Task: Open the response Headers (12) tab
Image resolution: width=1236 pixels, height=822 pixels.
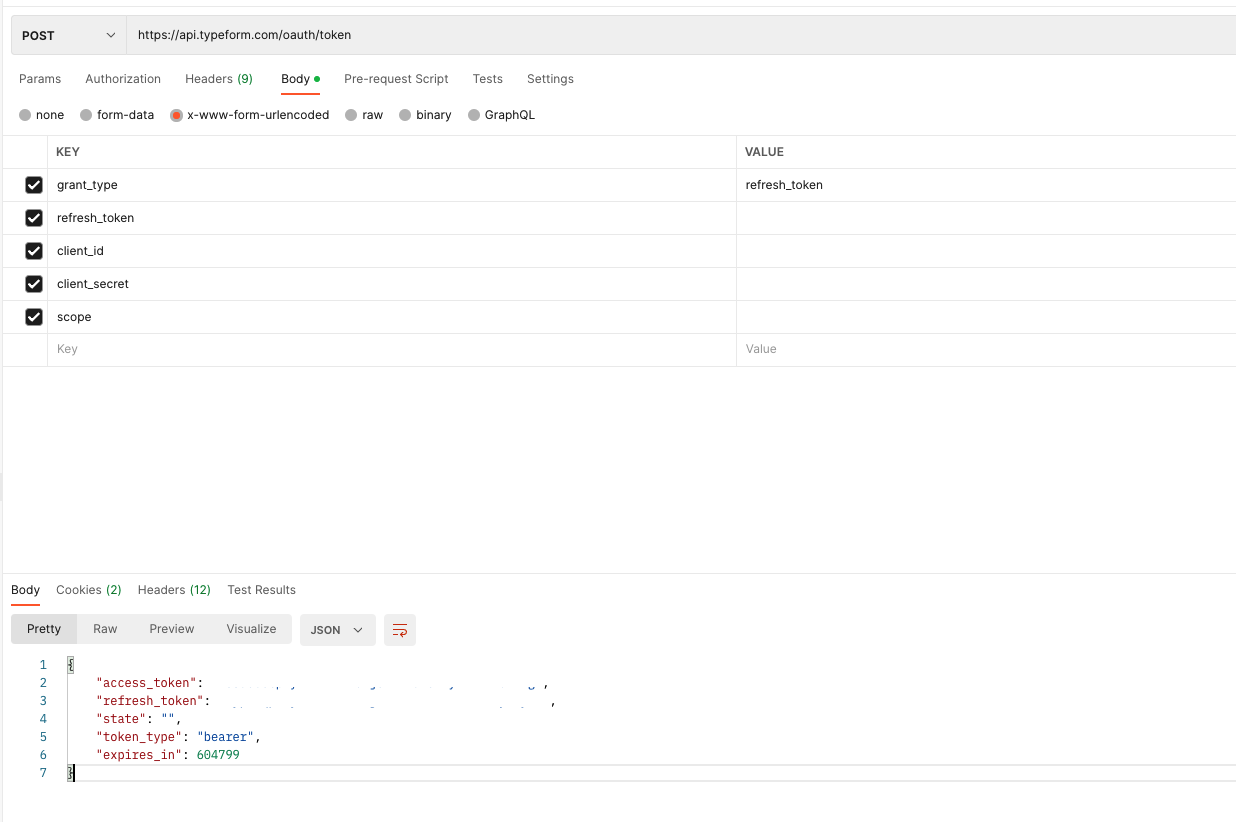Action: (174, 590)
